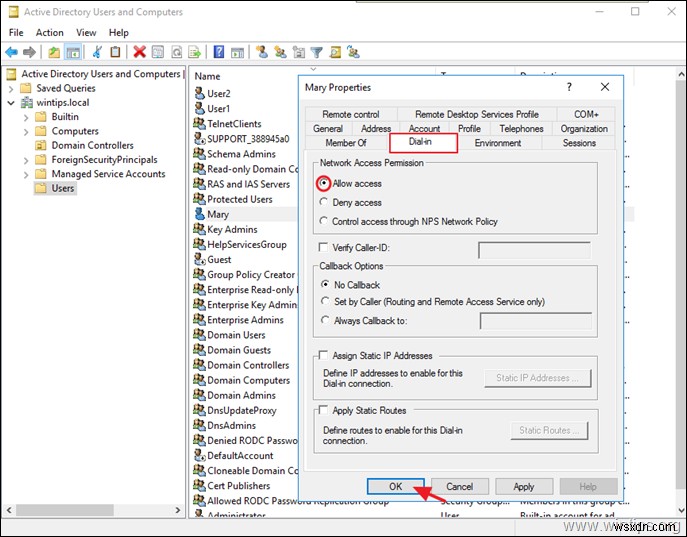This screenshot has height=537, width=687.
Task: Click the Paste clipboard icon
Action: click(115, 52)
